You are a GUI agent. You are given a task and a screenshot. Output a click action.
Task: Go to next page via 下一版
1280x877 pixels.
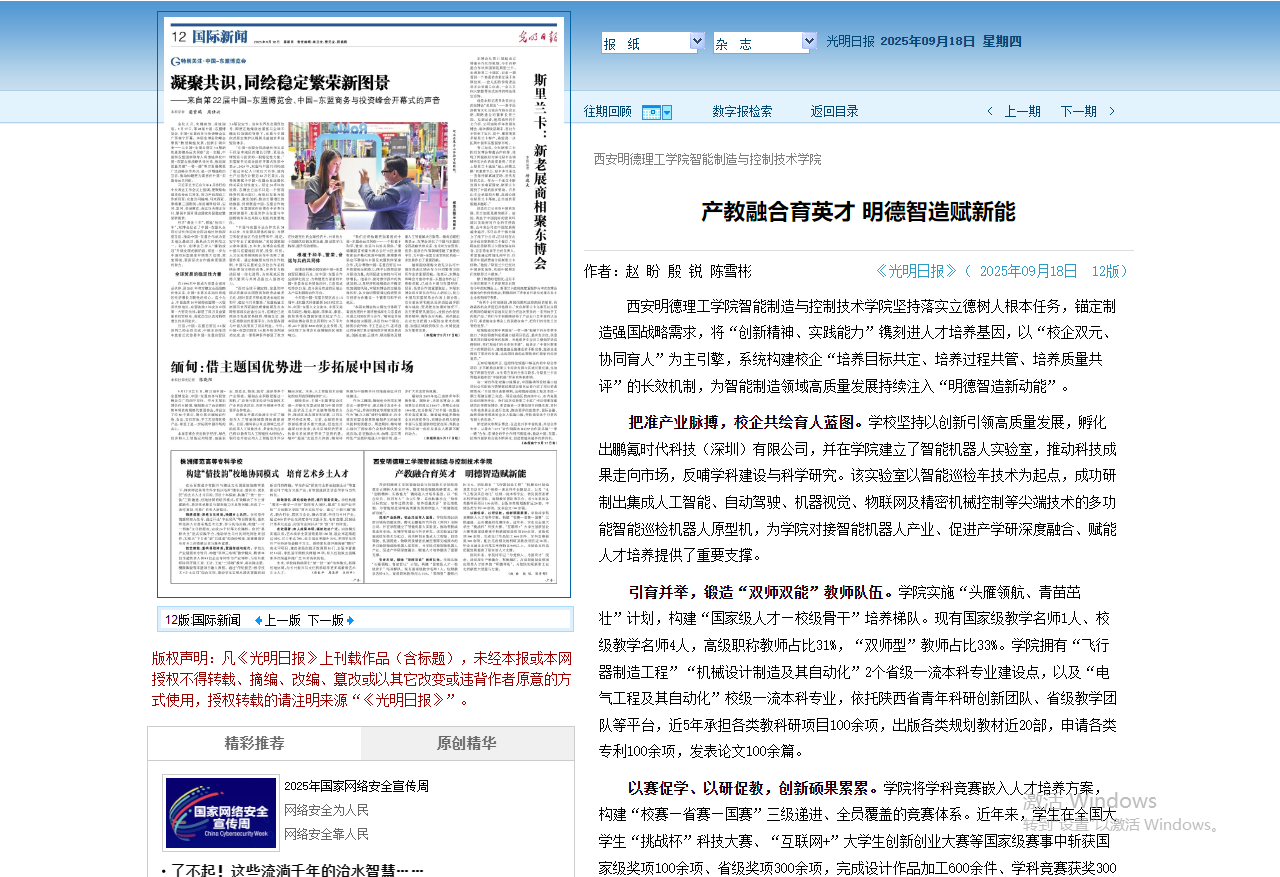click(325, 620)
